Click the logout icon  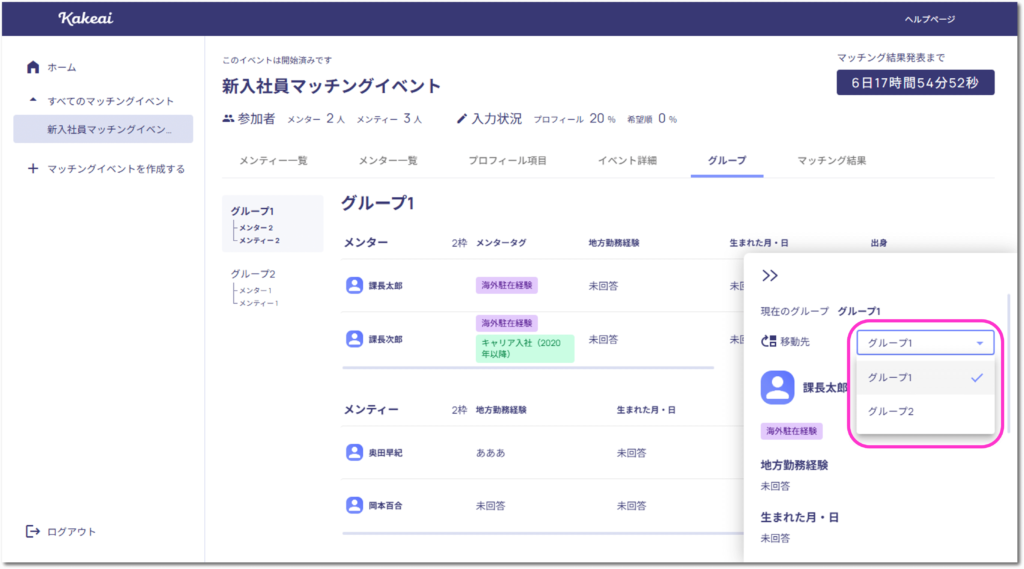33,531
